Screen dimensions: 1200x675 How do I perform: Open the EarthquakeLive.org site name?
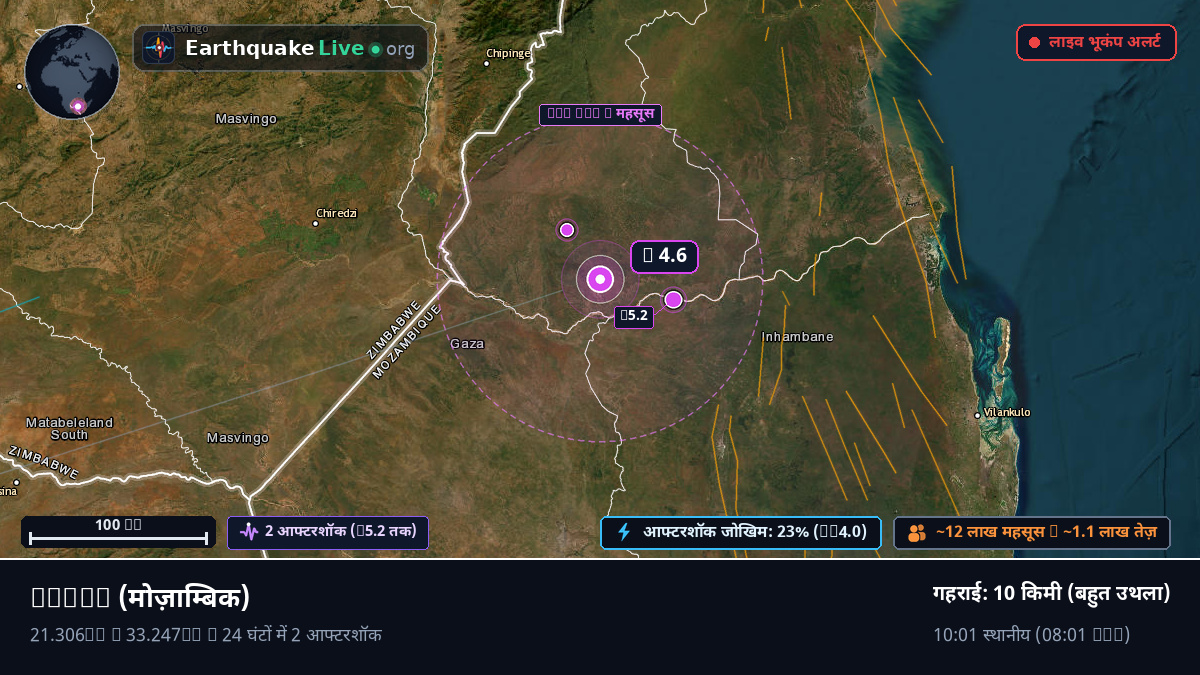(300, 48)
